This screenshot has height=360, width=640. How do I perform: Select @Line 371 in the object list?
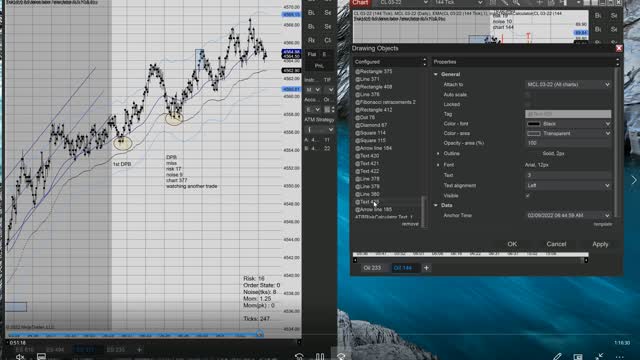367,79
